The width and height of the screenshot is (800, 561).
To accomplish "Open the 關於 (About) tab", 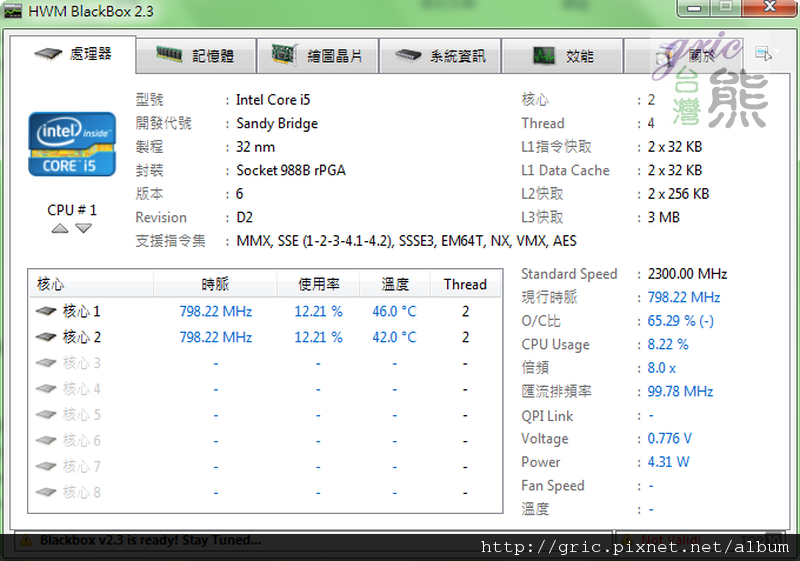I will (x=684, y=56).
